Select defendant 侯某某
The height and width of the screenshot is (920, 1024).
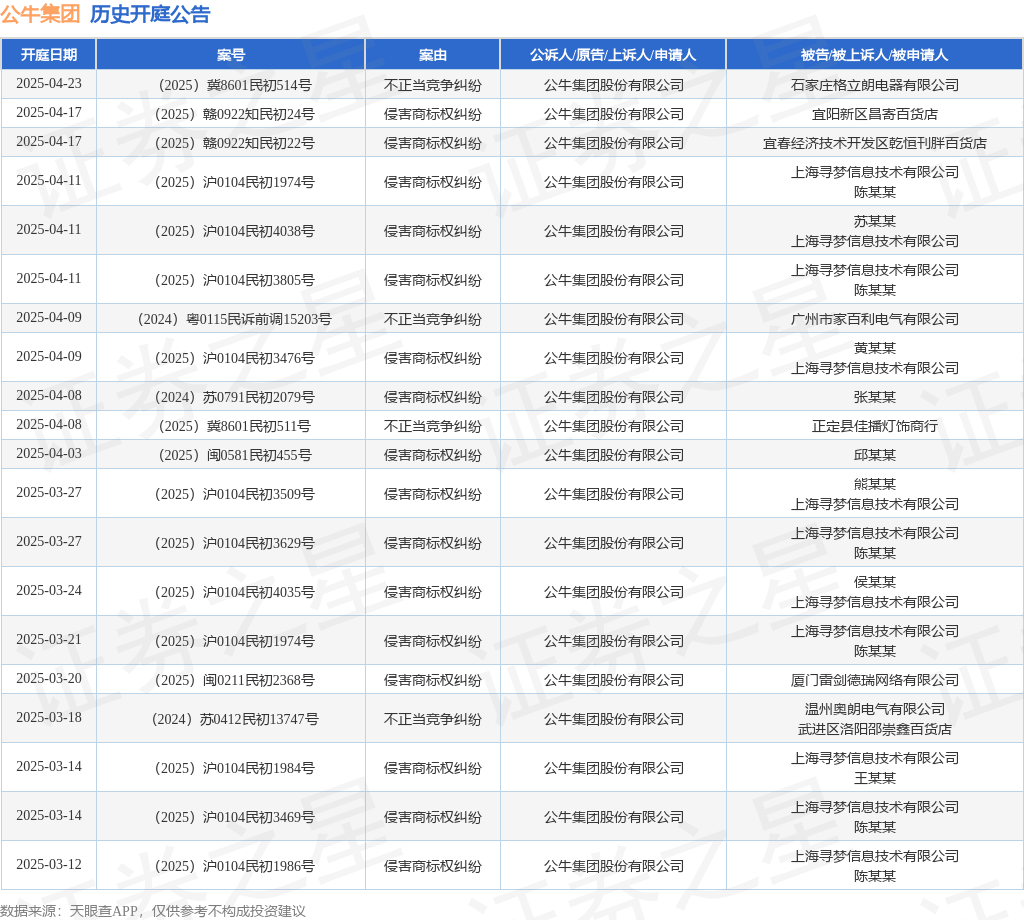(x=875, y=582)
